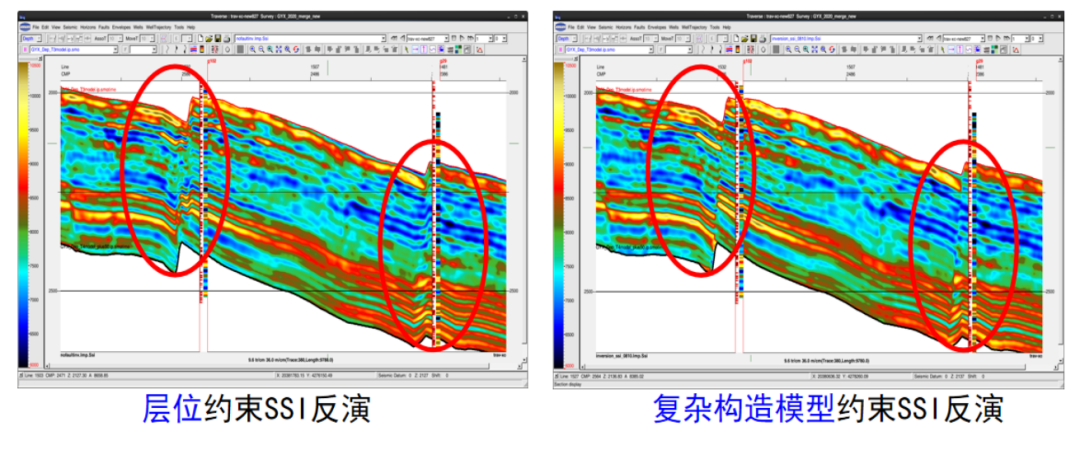Click New document icon in left window
Screen dimensions: 1080x450
tap(200, 39)
